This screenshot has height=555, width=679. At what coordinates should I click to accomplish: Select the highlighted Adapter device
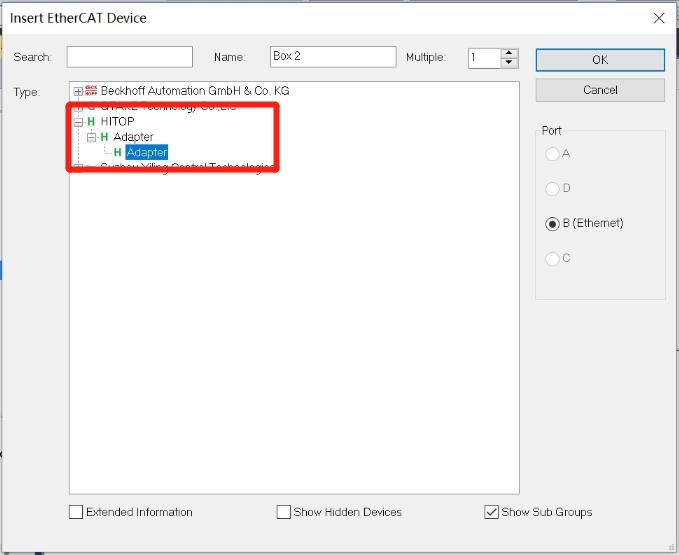pyautogui.click(x=147, y=152)
